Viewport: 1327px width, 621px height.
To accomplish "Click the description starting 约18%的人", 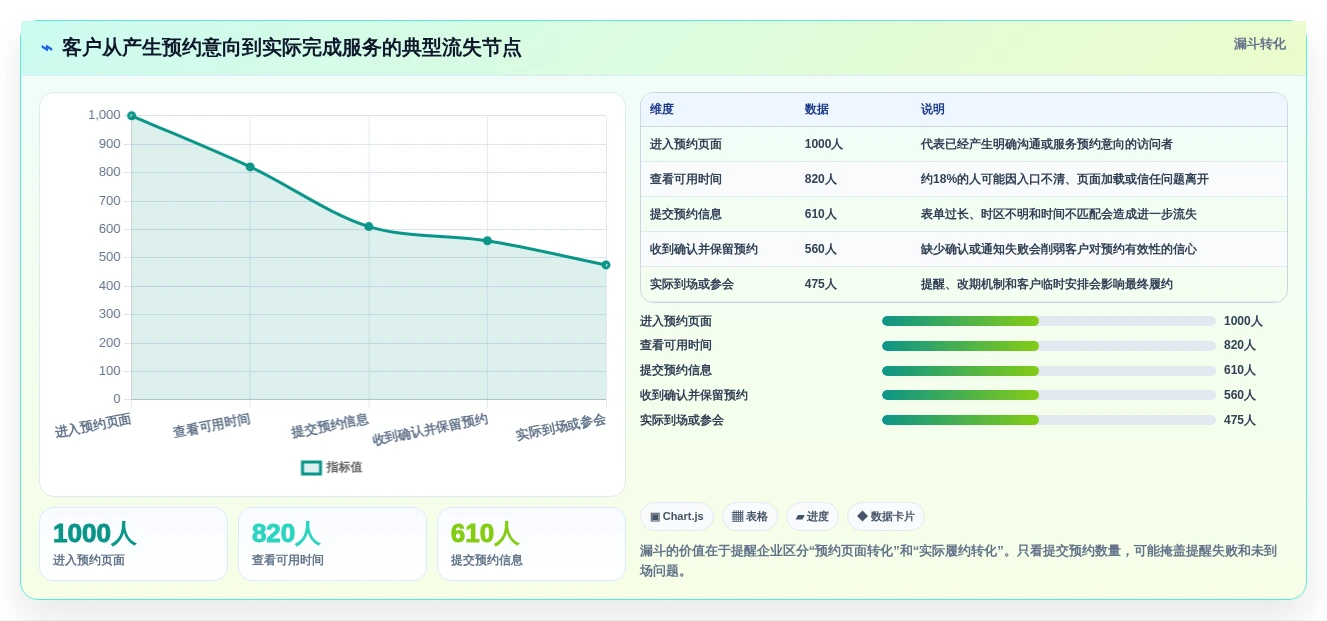I will click(1065, 180).
